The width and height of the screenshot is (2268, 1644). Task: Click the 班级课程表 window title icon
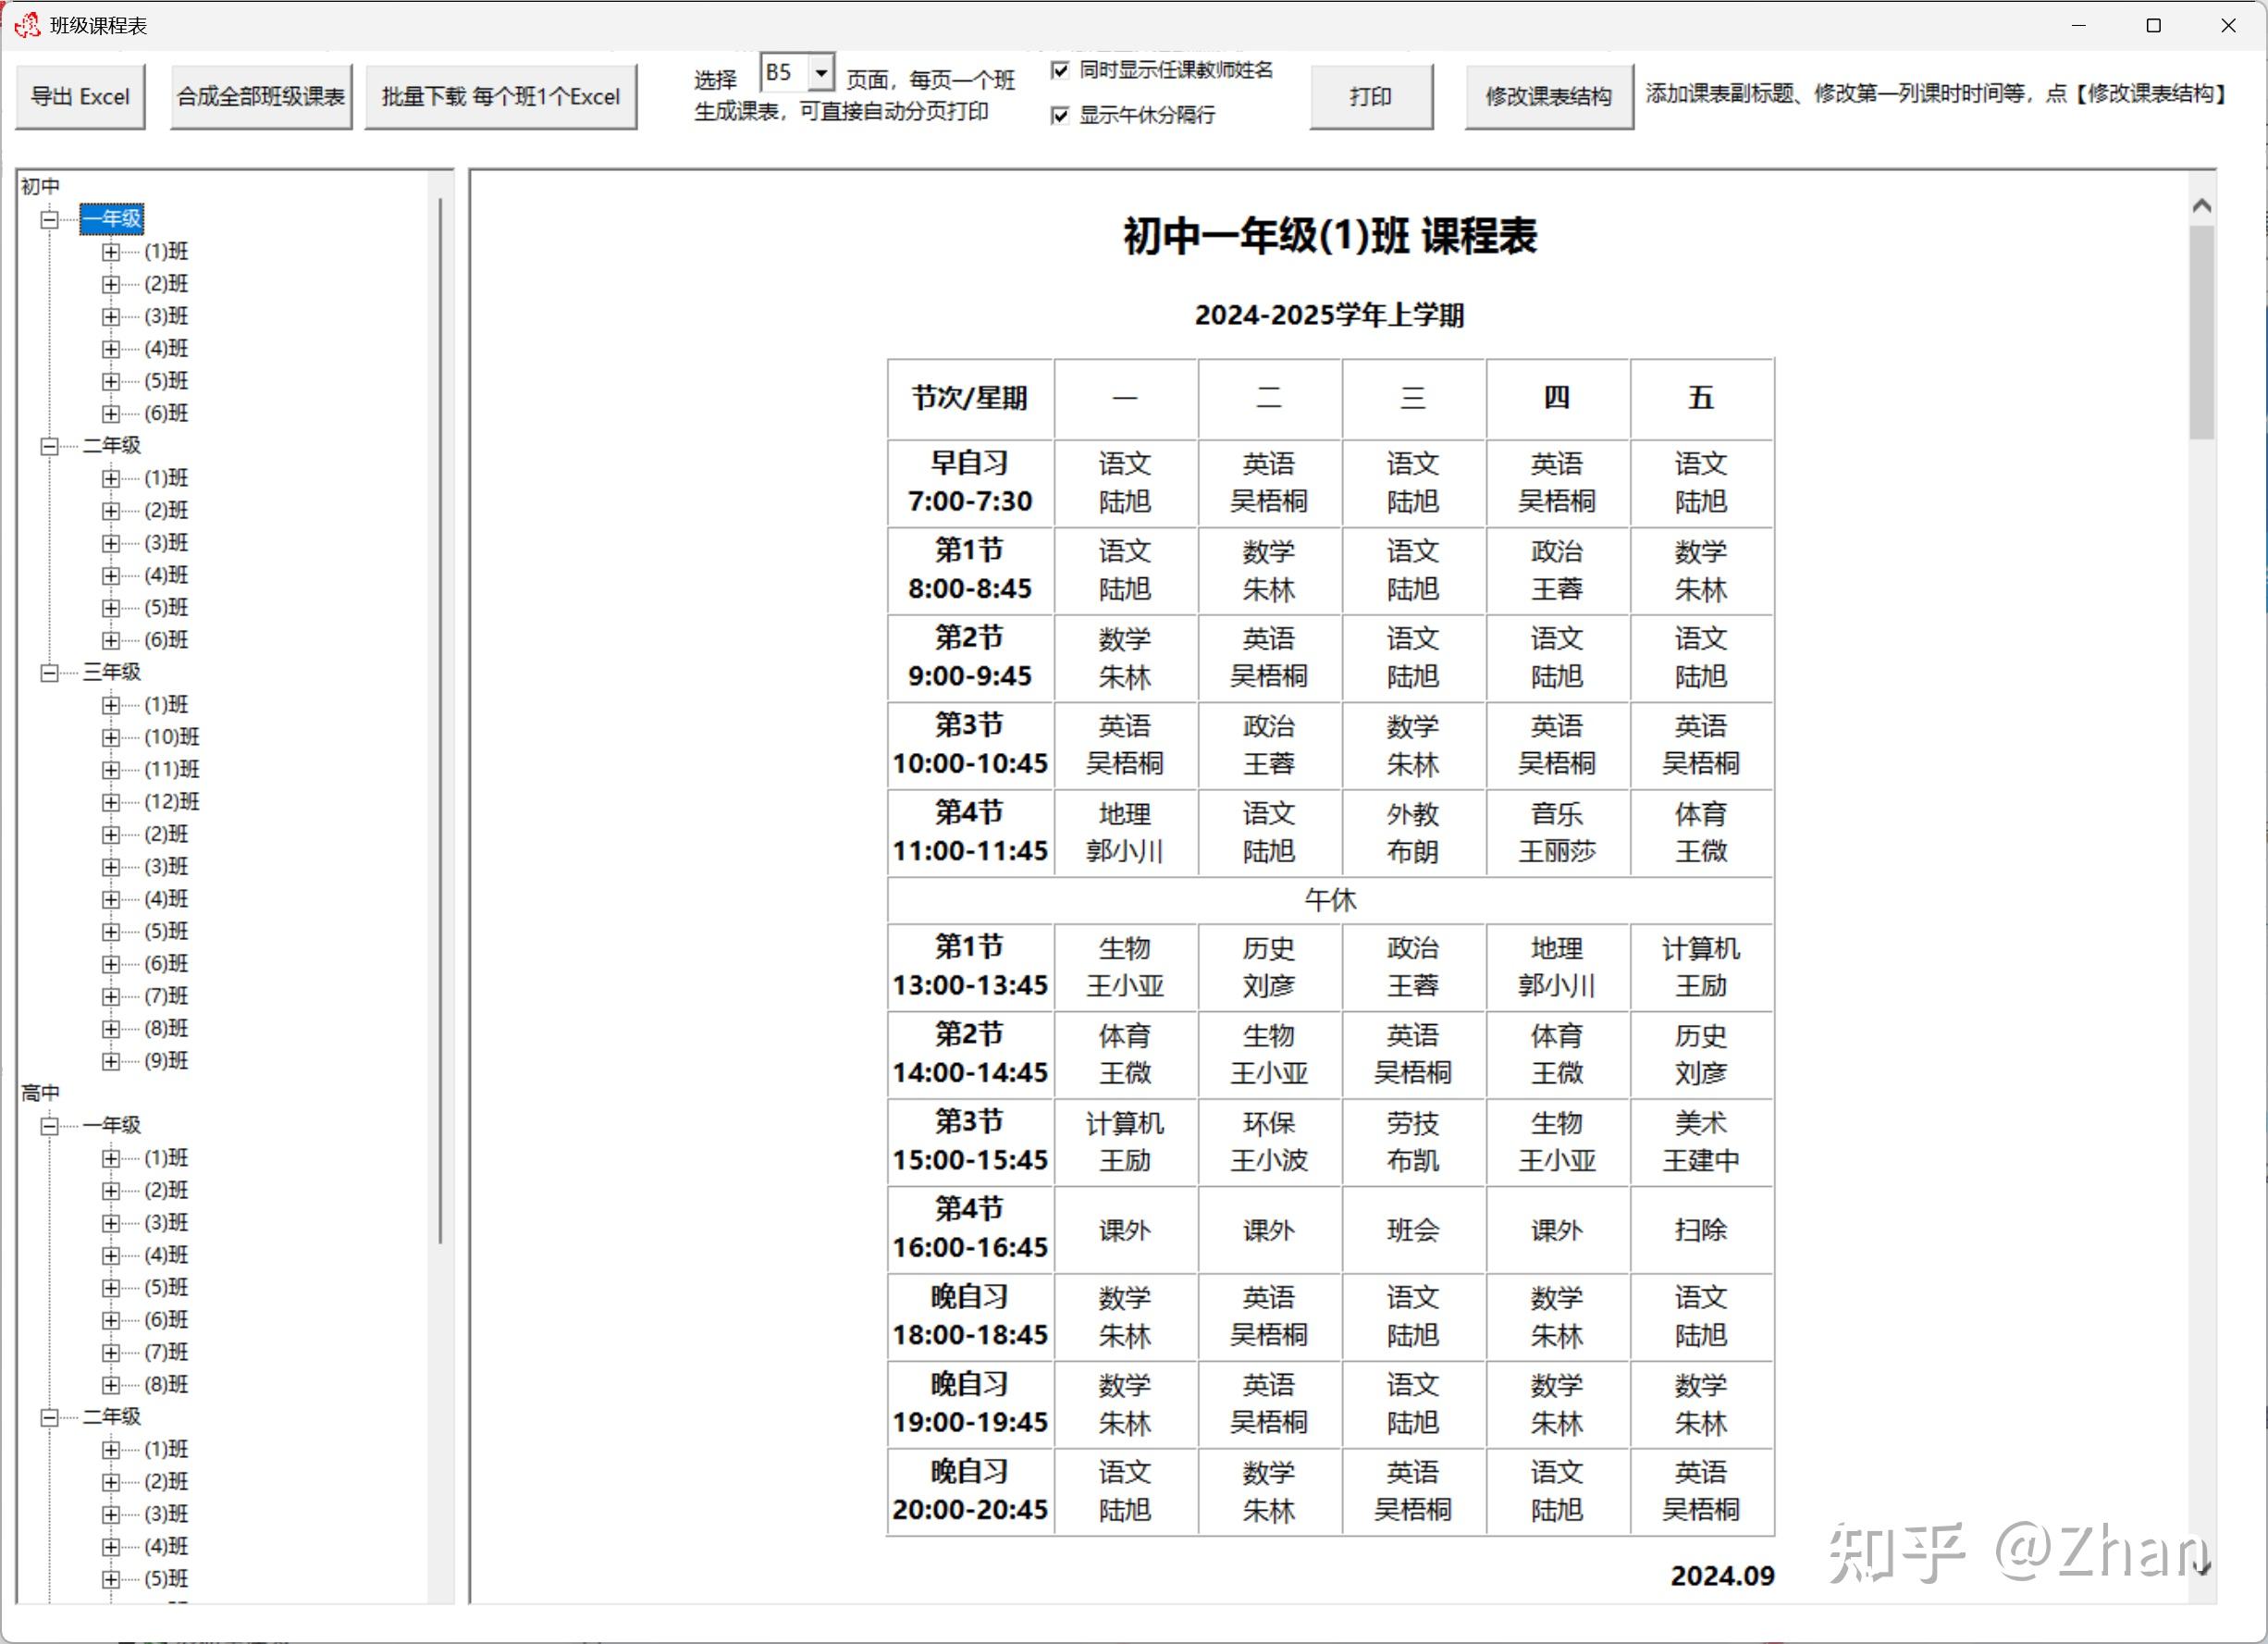pos(27,25)
